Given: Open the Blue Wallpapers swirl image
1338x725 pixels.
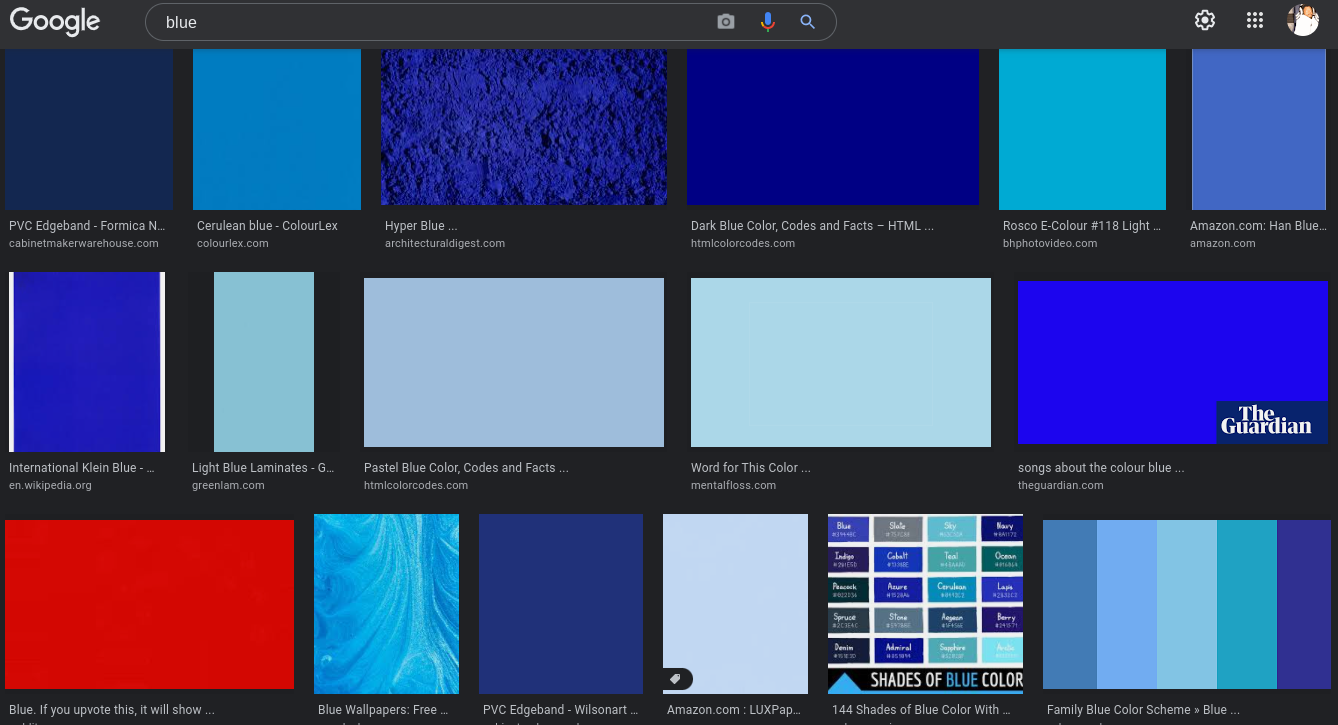Looking at the screenshot, I should point(386,604).
